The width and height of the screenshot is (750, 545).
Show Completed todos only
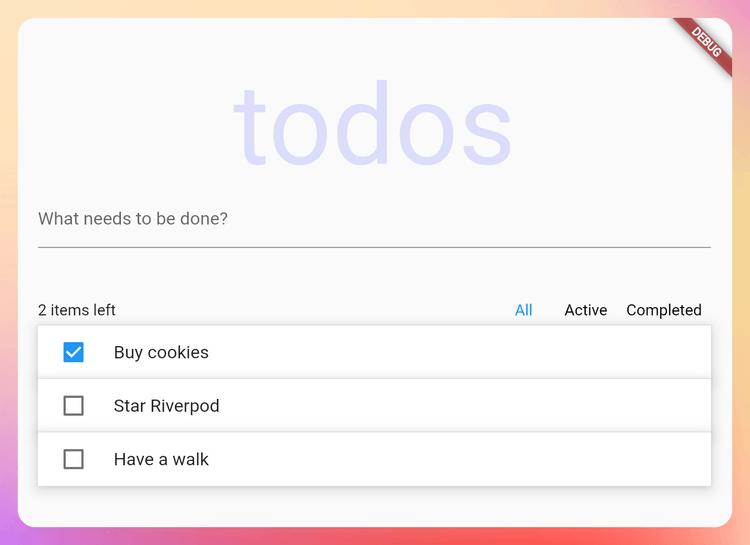(x=664, y=310)
